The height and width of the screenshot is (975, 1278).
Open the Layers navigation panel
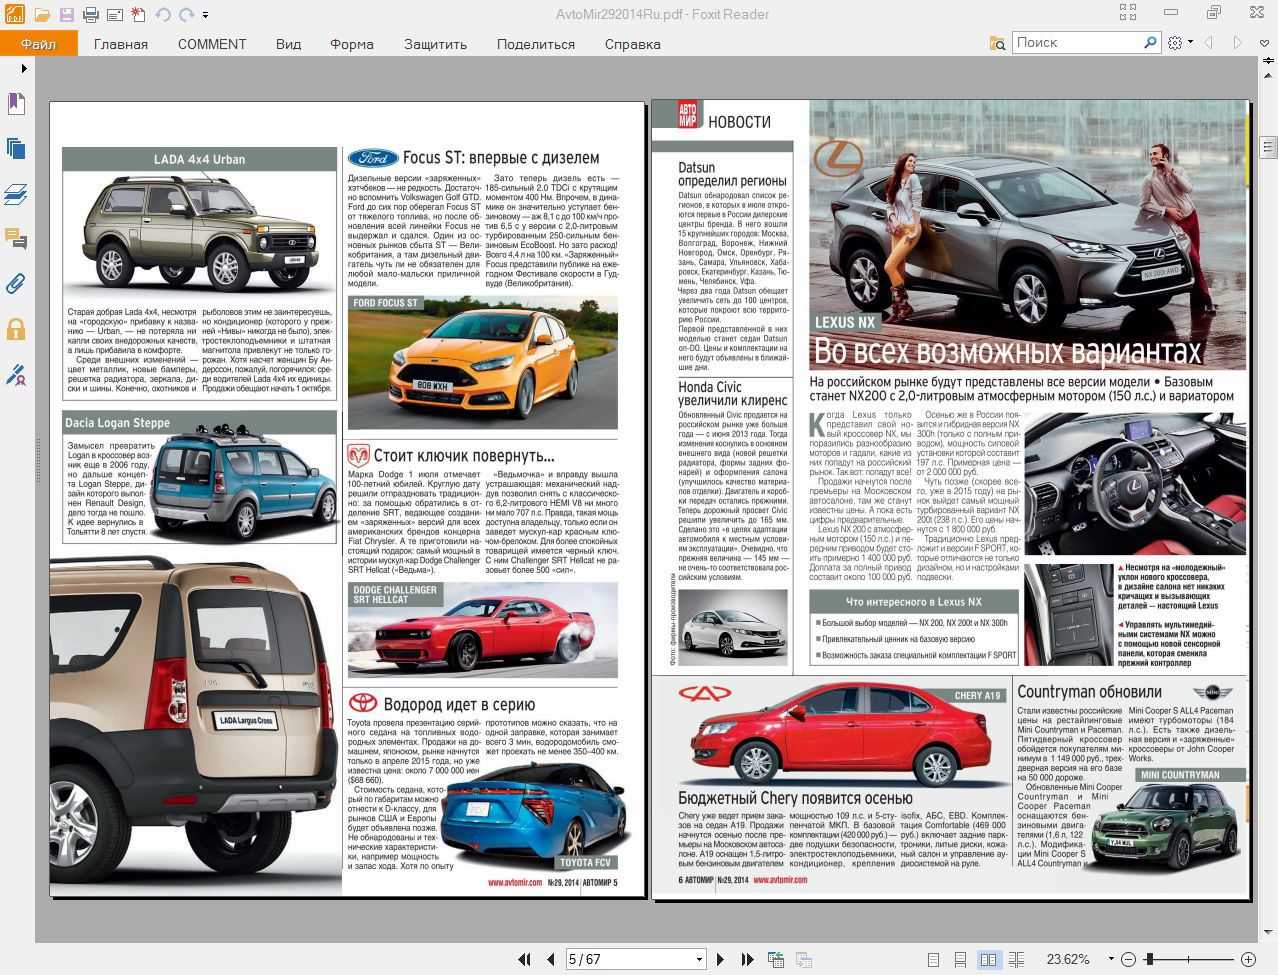(x=16, y=194)
